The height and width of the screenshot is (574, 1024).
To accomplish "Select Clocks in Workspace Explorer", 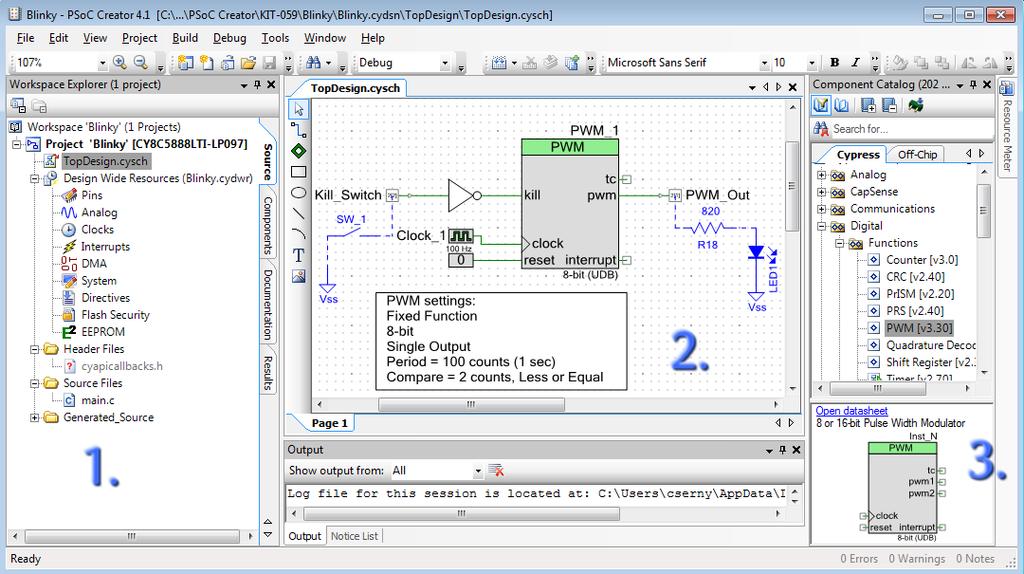I will (97, 229).
